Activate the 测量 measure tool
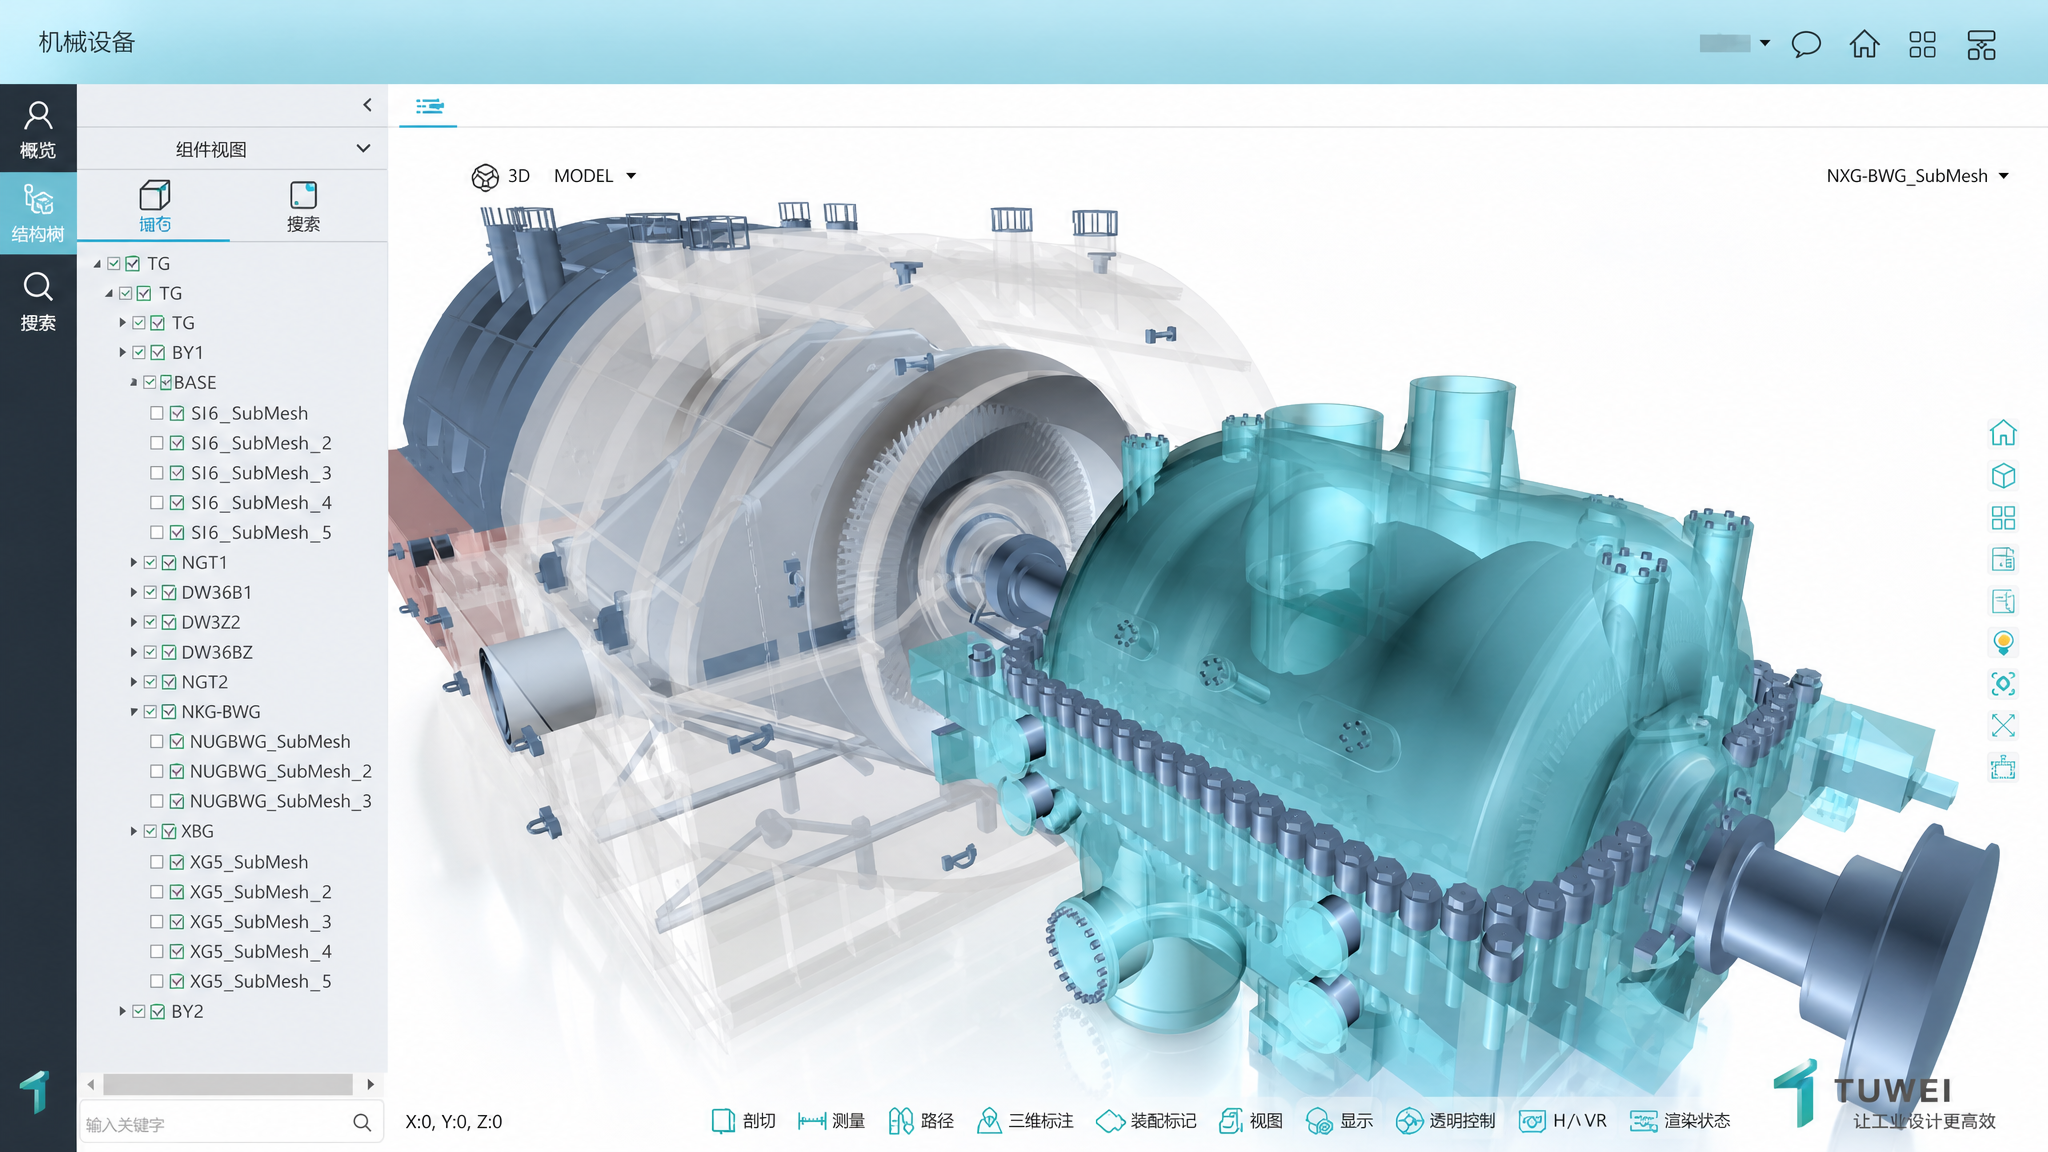 831,1121
